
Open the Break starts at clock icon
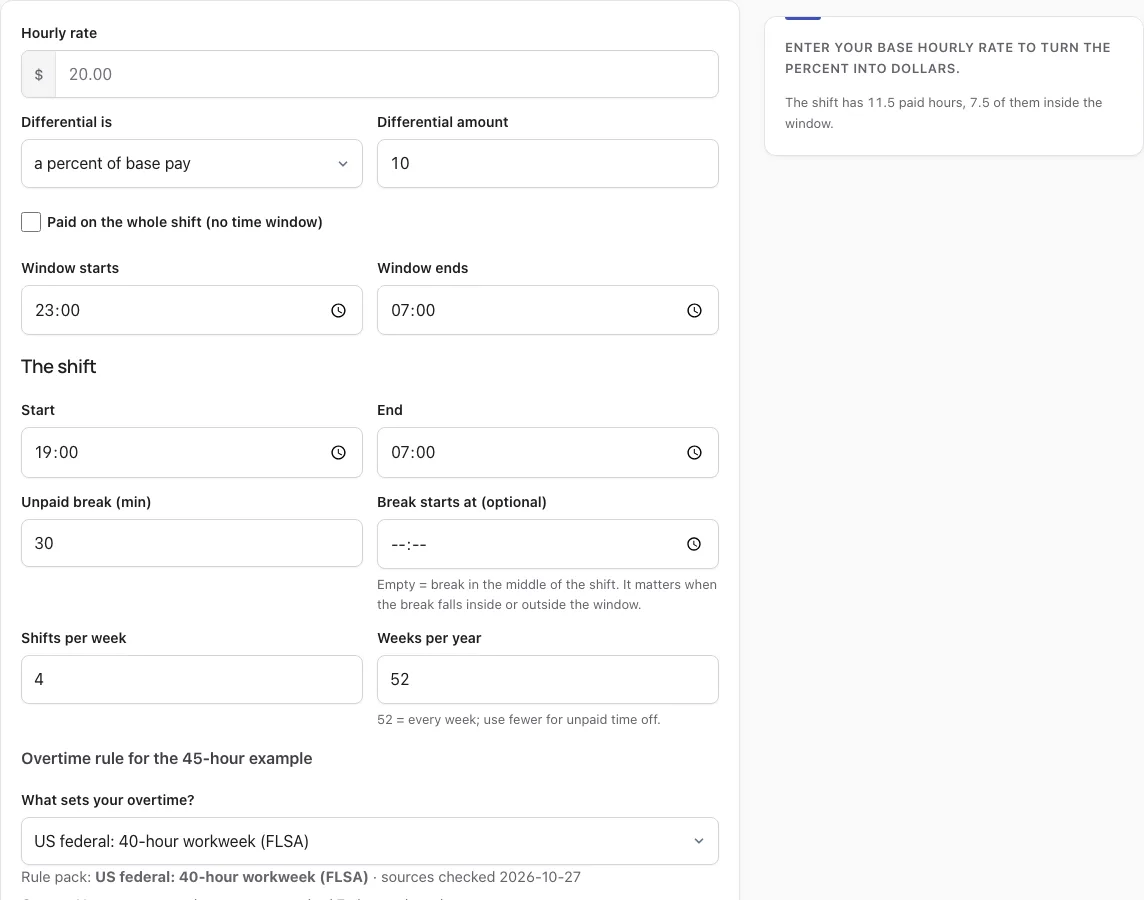694,544
